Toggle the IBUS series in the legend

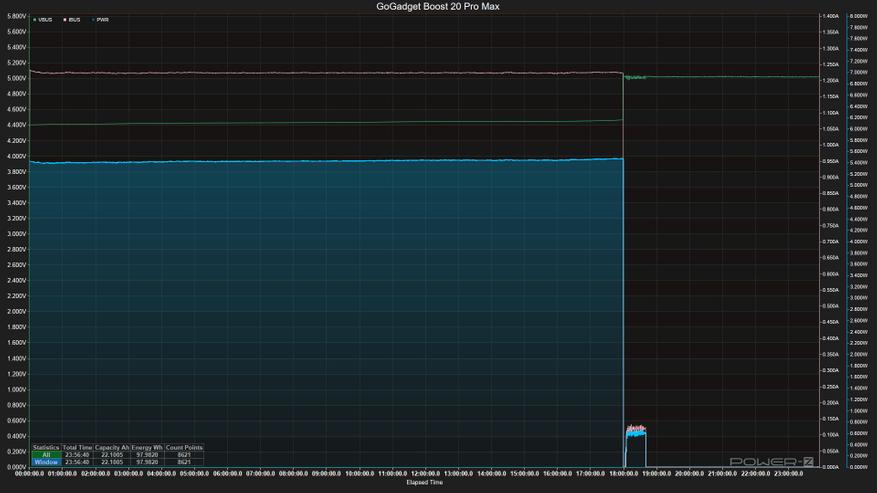coord(72,20)
